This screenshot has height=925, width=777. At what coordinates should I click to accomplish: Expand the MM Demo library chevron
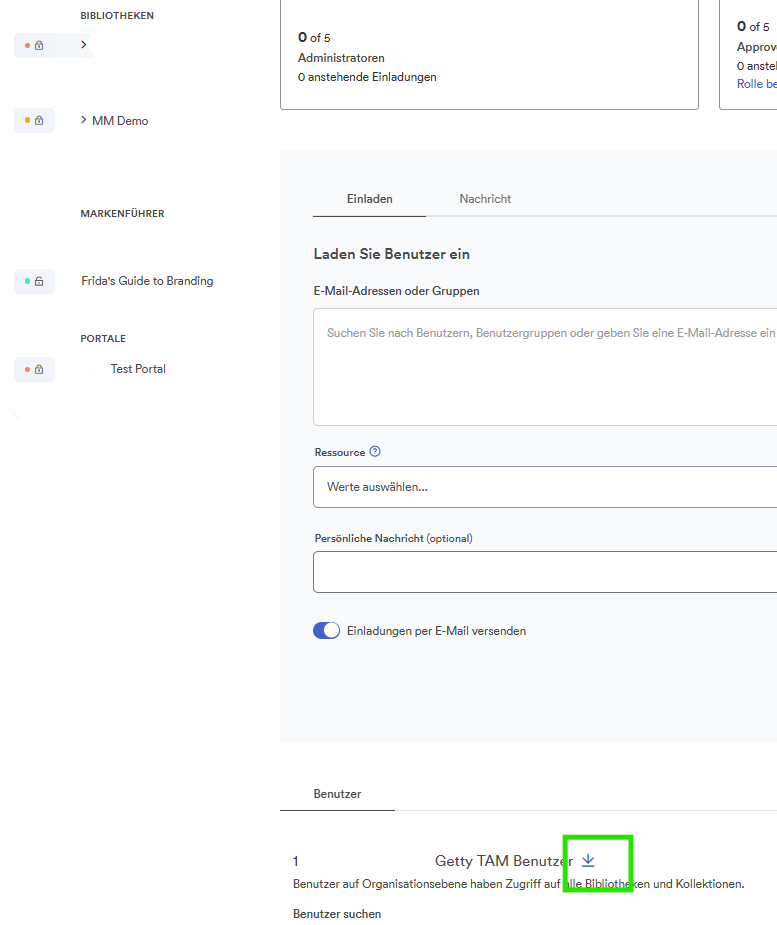84,120
